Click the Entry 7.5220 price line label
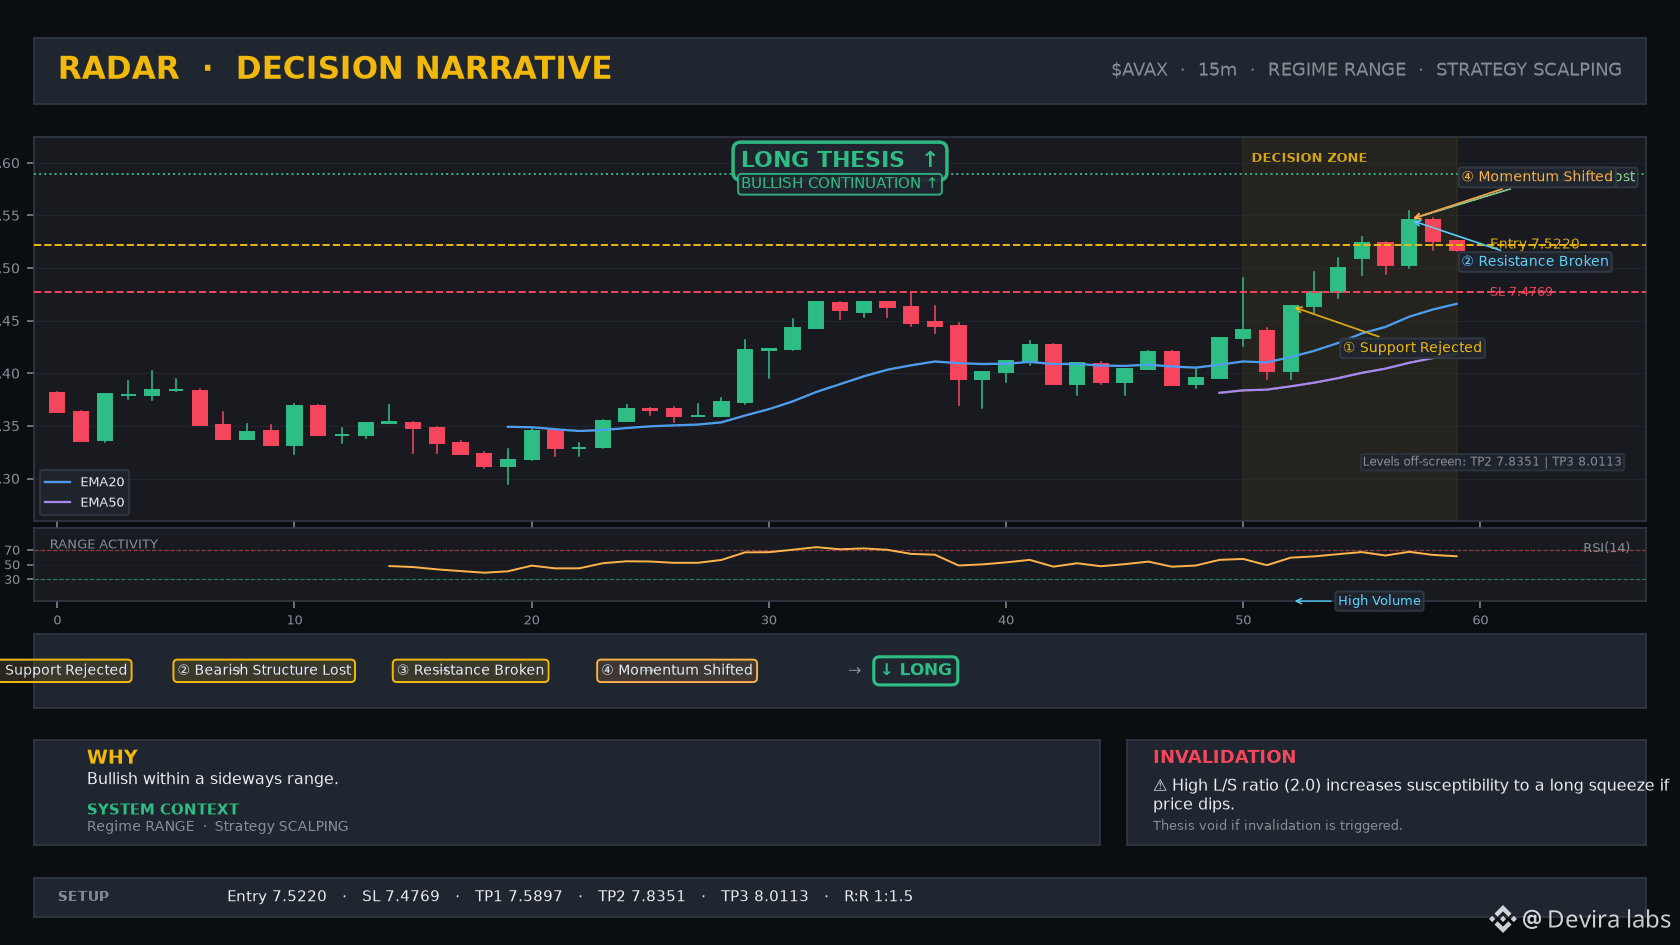The width and height of the screenshot is (1680, 945). (1534, 244)
